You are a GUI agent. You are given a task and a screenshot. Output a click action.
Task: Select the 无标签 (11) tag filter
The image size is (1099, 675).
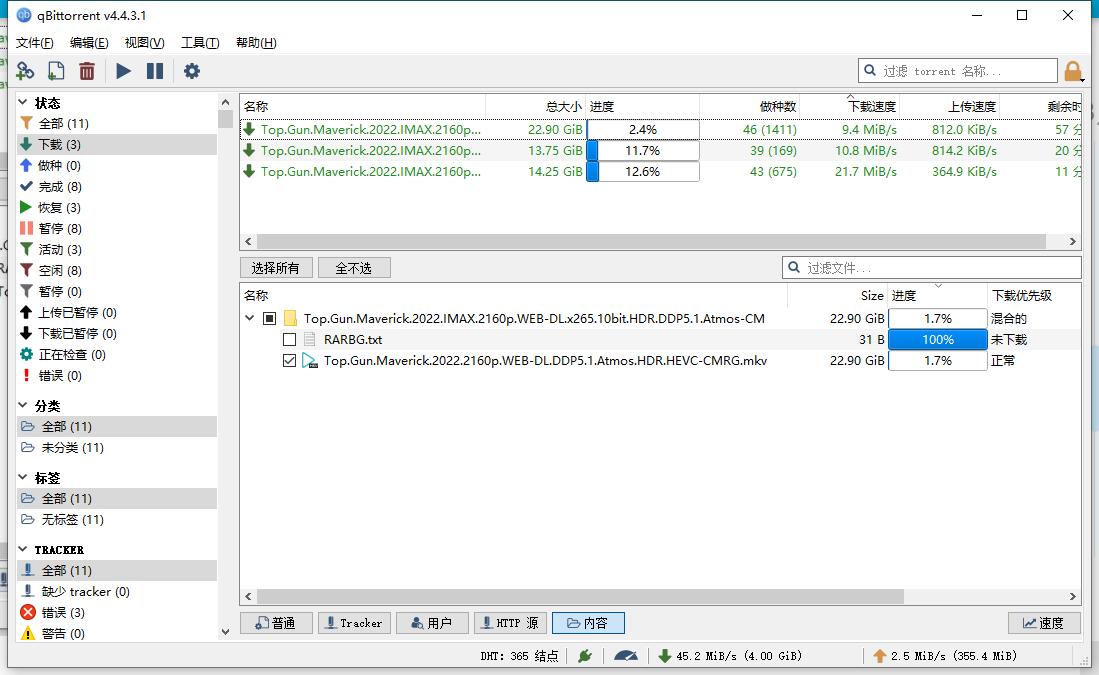pyautogui.click(x=116, y=519)
